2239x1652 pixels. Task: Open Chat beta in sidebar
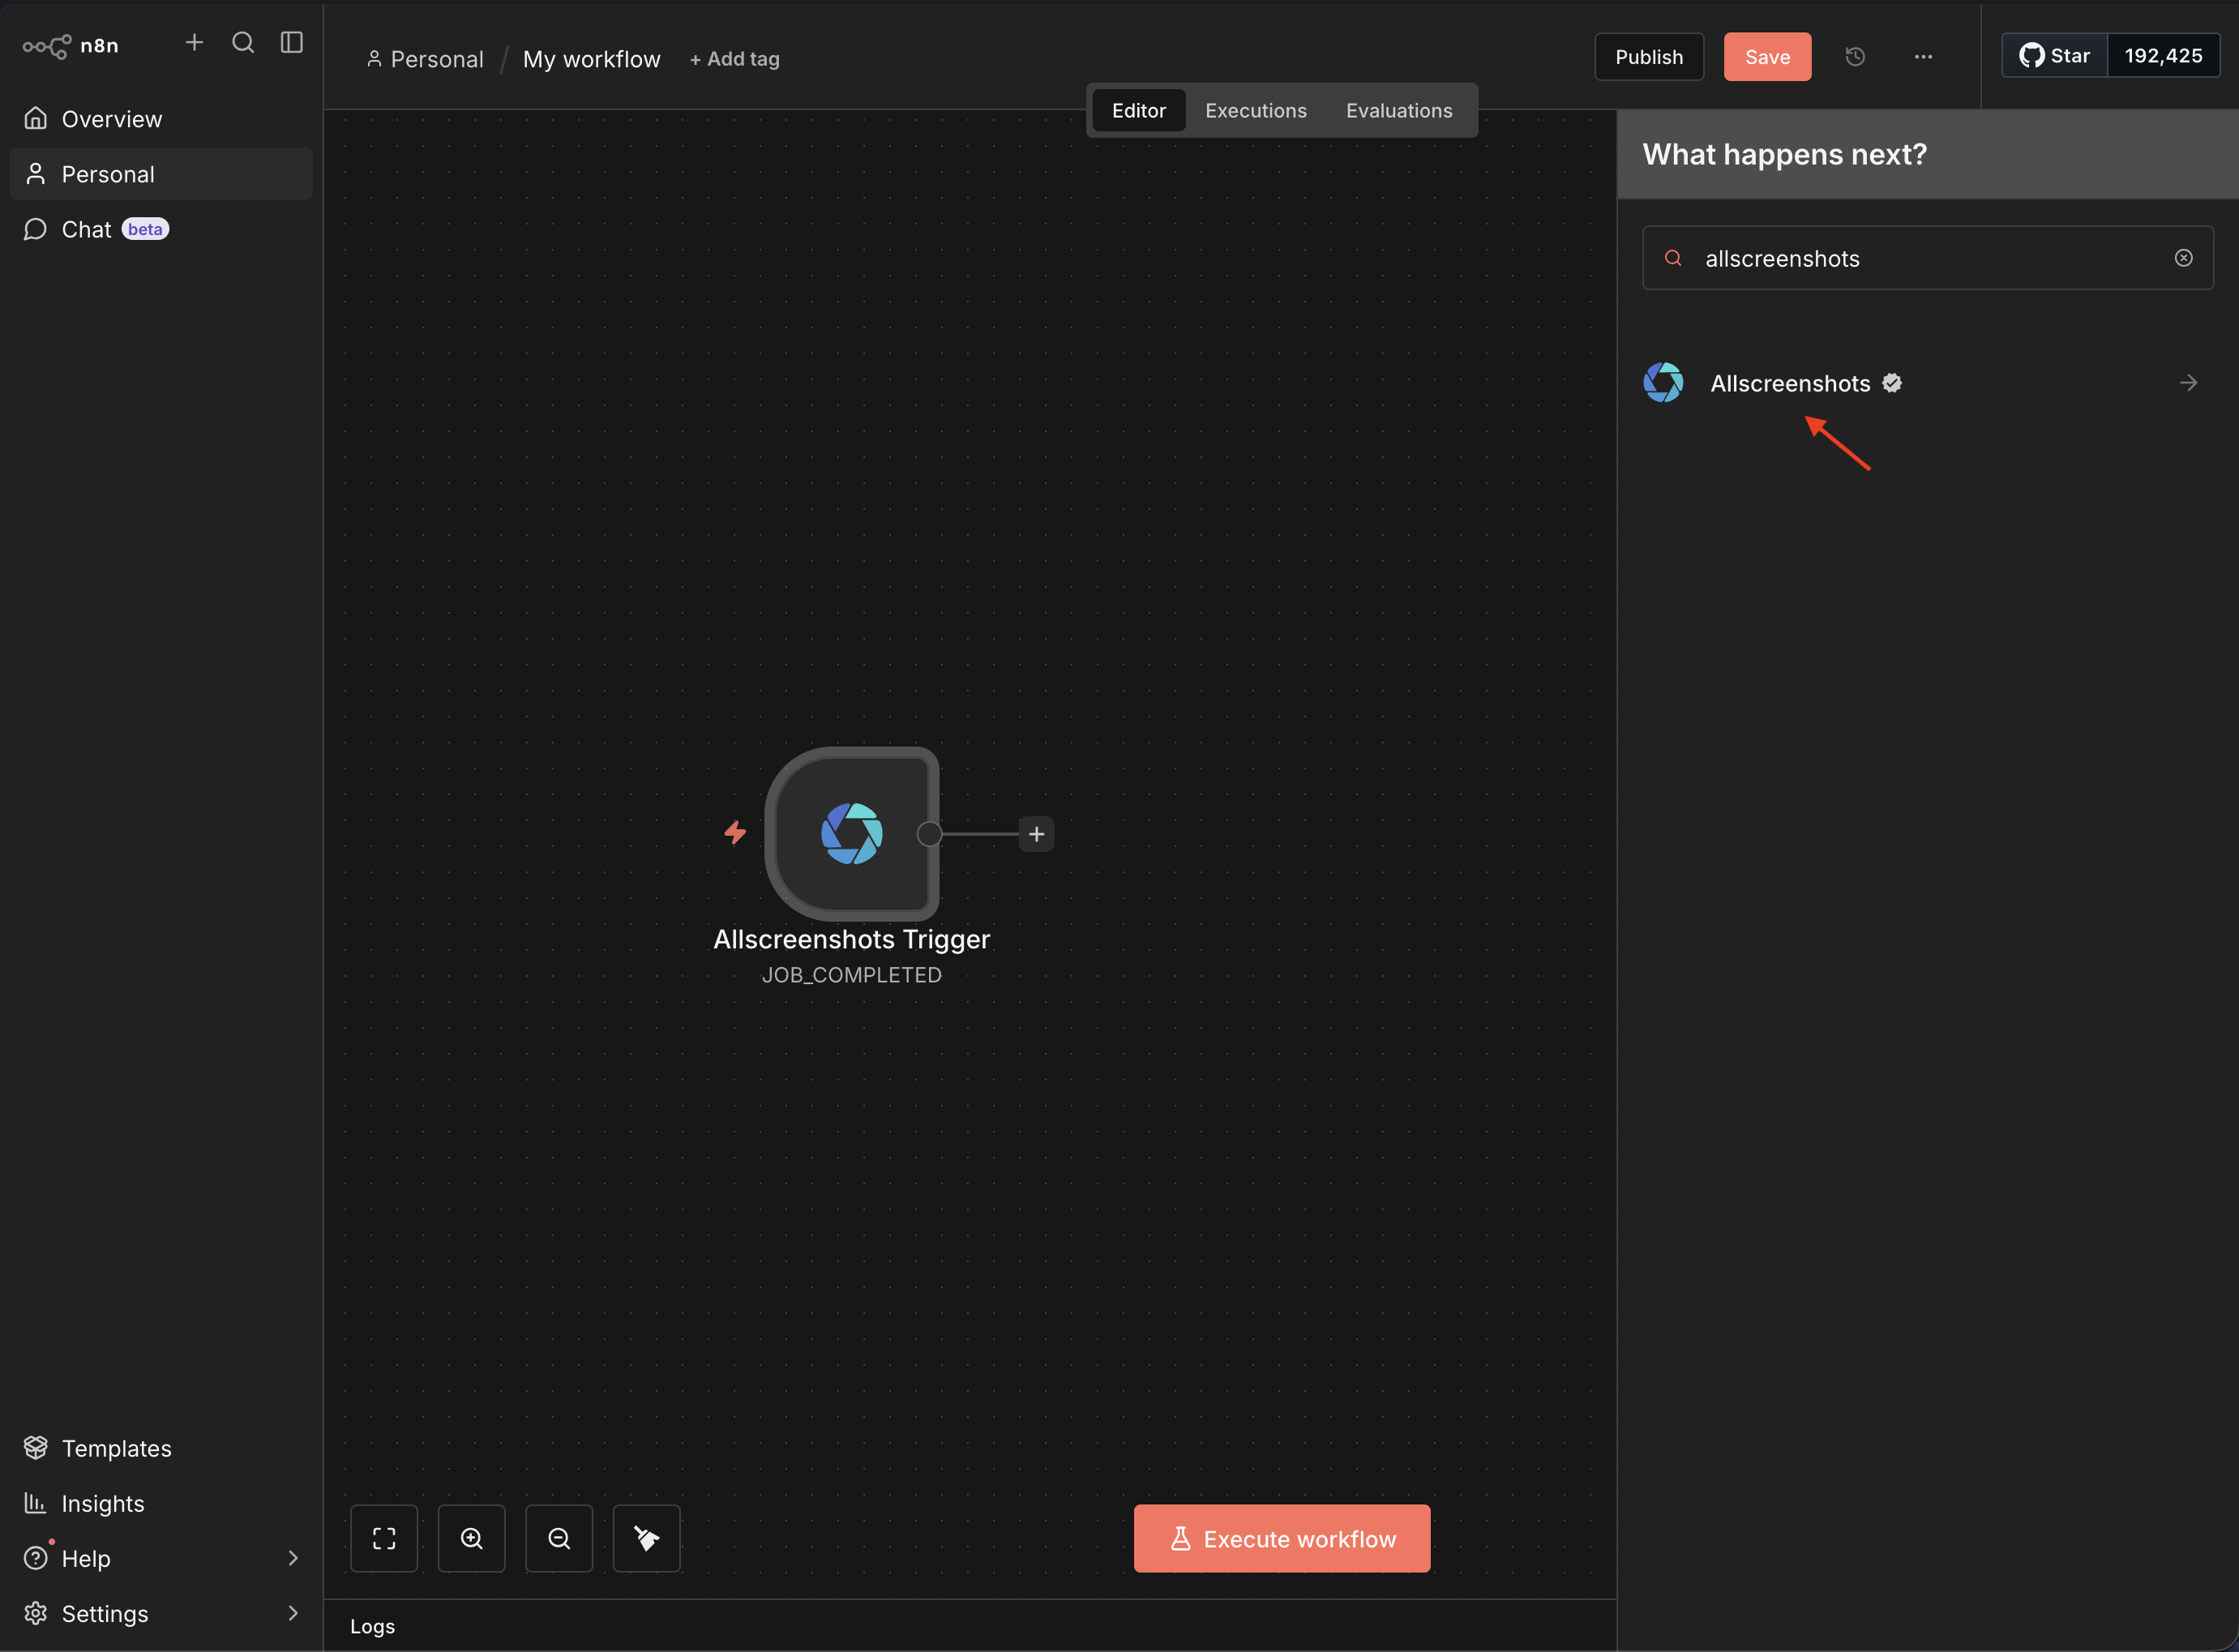[161, 229]
